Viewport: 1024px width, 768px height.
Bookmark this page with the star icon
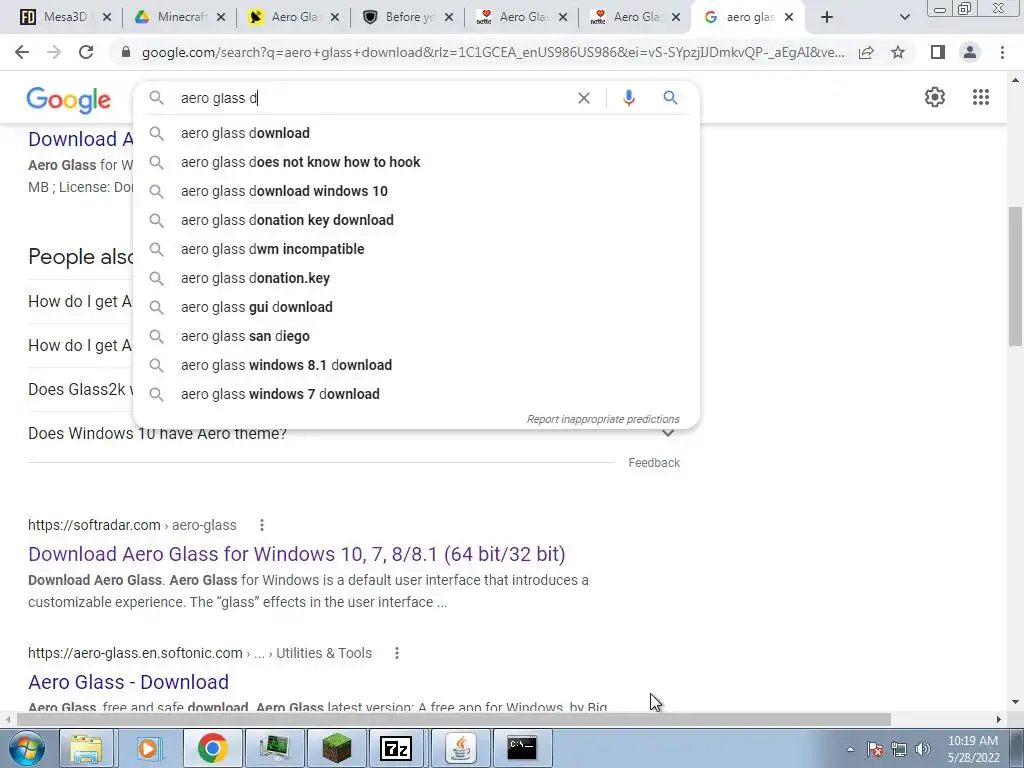898,52
